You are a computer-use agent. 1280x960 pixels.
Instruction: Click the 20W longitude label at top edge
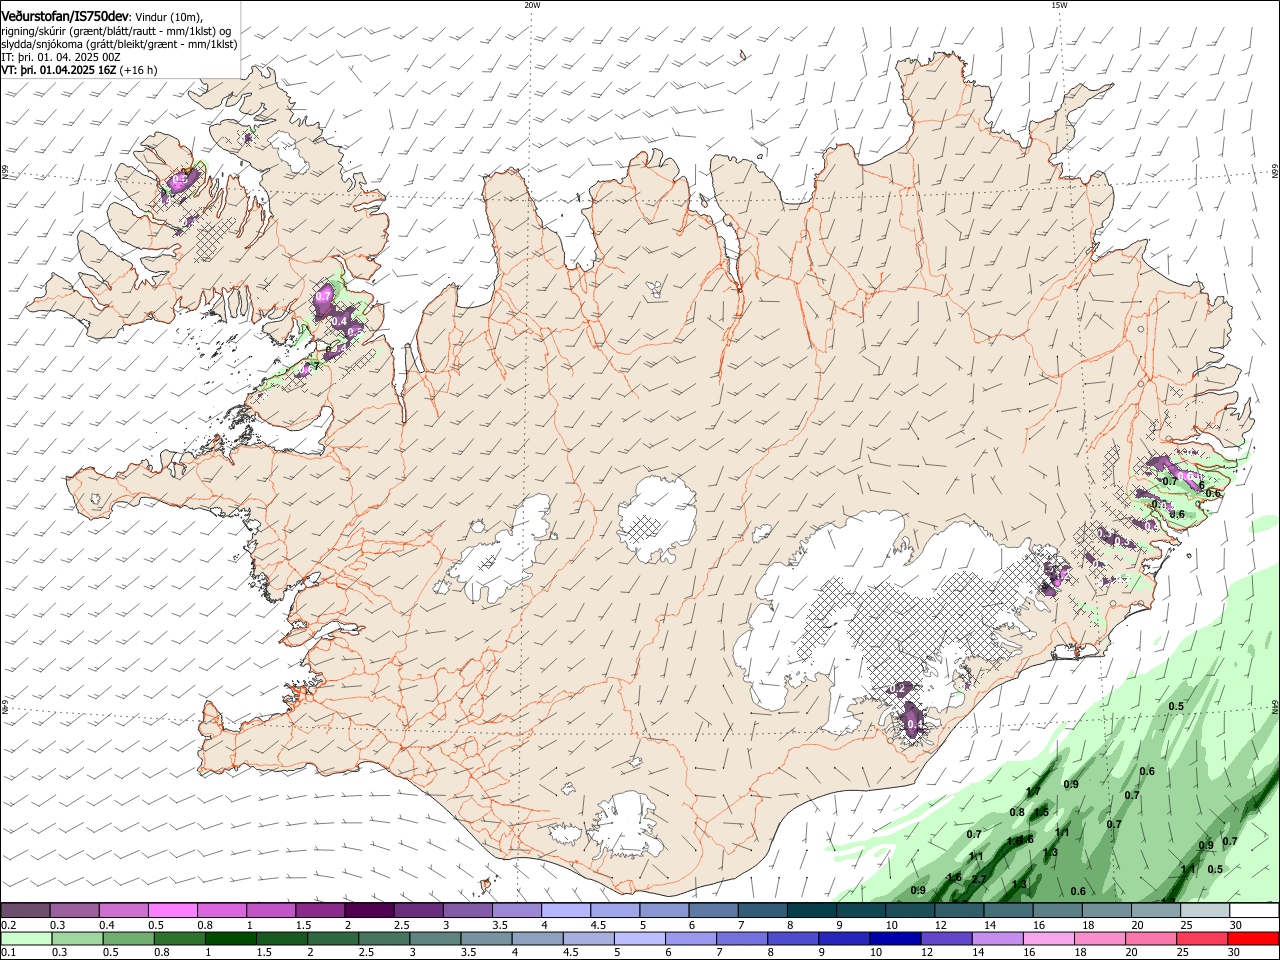coord(532,5)
